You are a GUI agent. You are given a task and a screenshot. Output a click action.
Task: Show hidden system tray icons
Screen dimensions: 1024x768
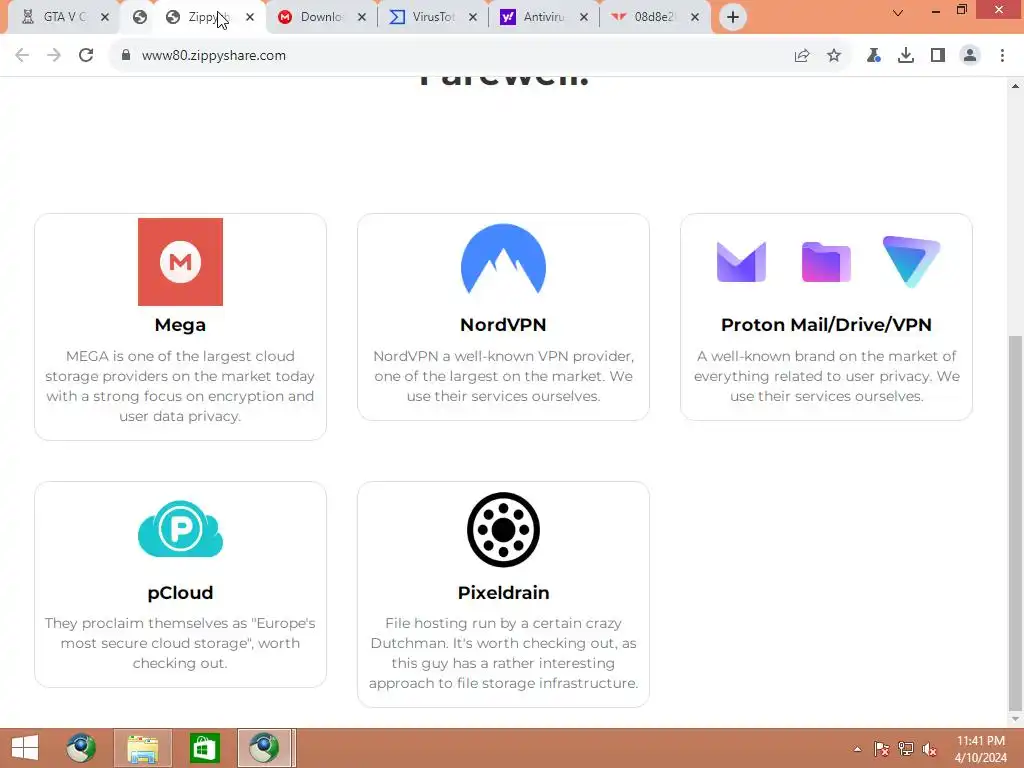(x=857, y=749)
